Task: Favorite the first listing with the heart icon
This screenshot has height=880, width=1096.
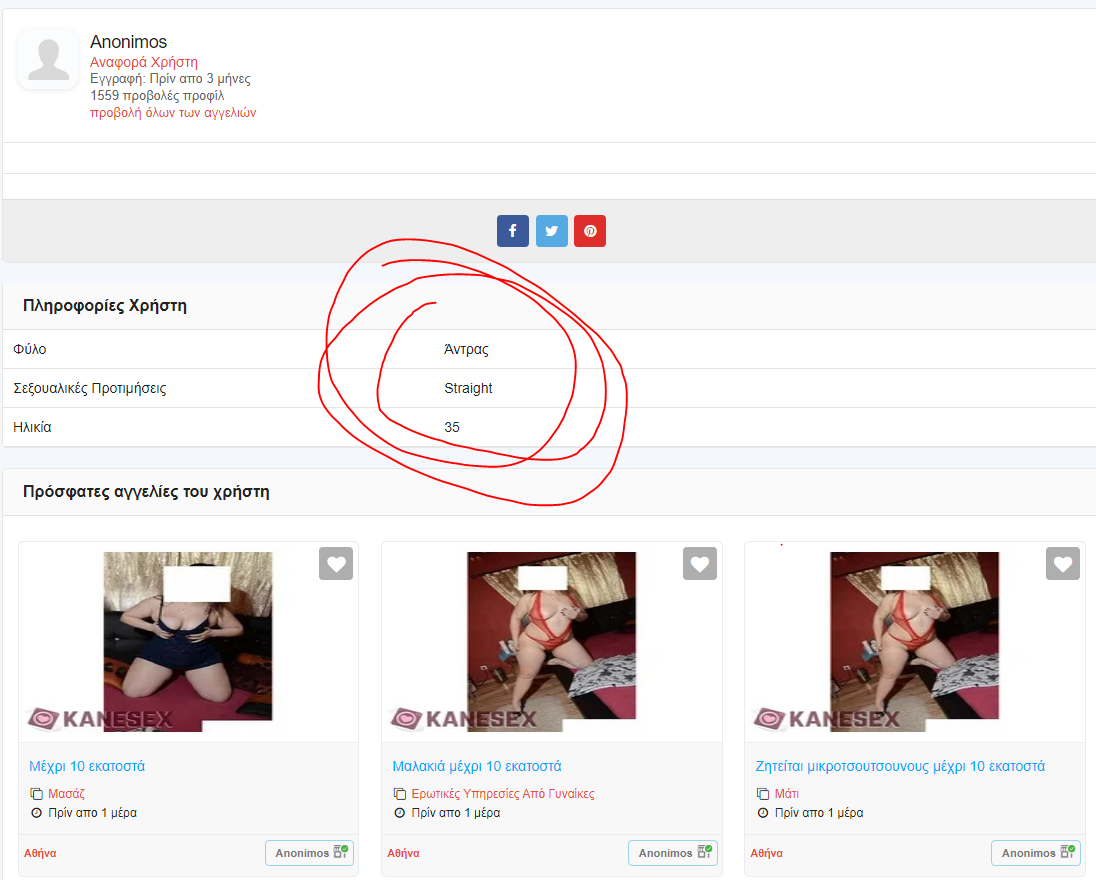Action: 336,564
